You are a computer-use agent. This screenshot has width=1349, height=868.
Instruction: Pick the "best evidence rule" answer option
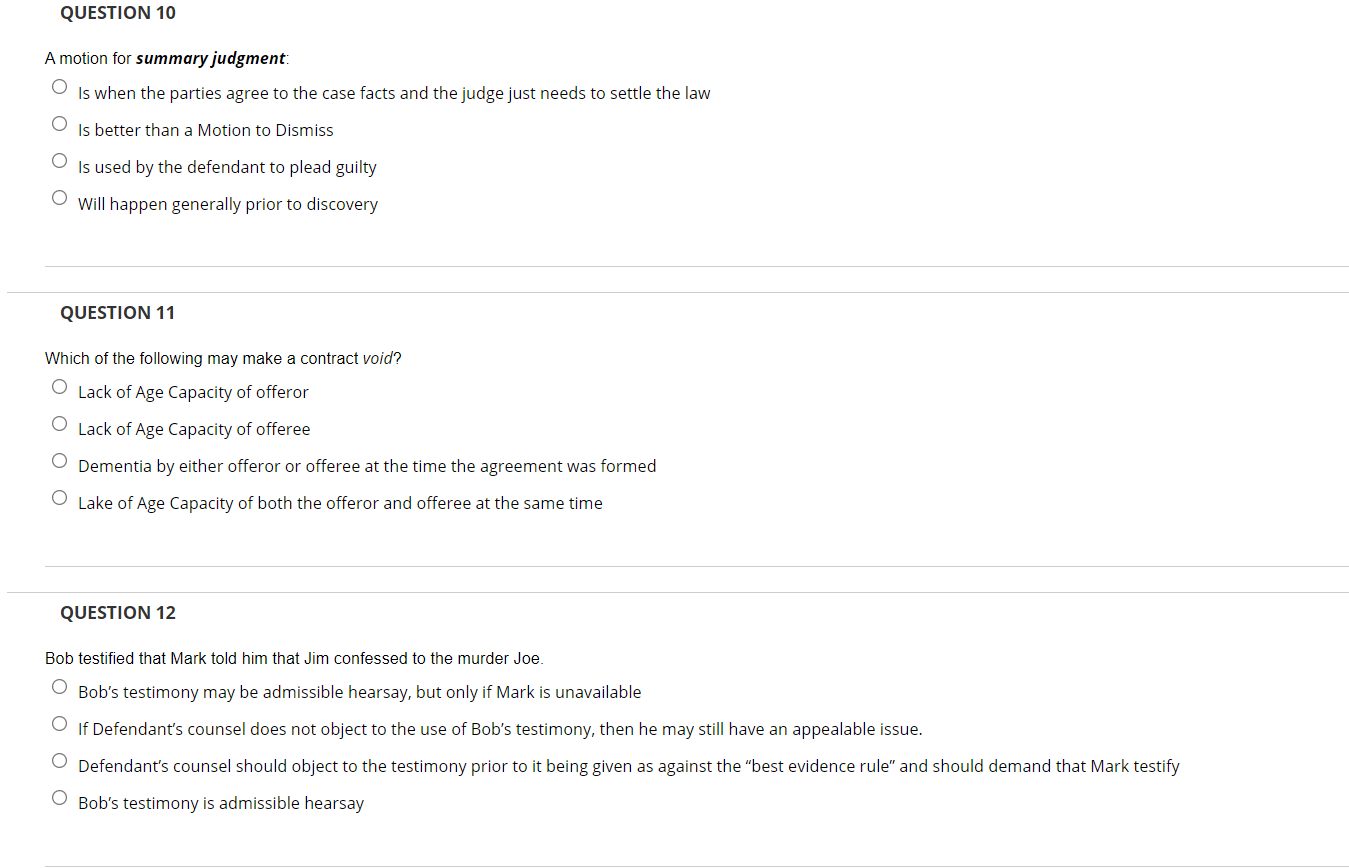(59, 760)
